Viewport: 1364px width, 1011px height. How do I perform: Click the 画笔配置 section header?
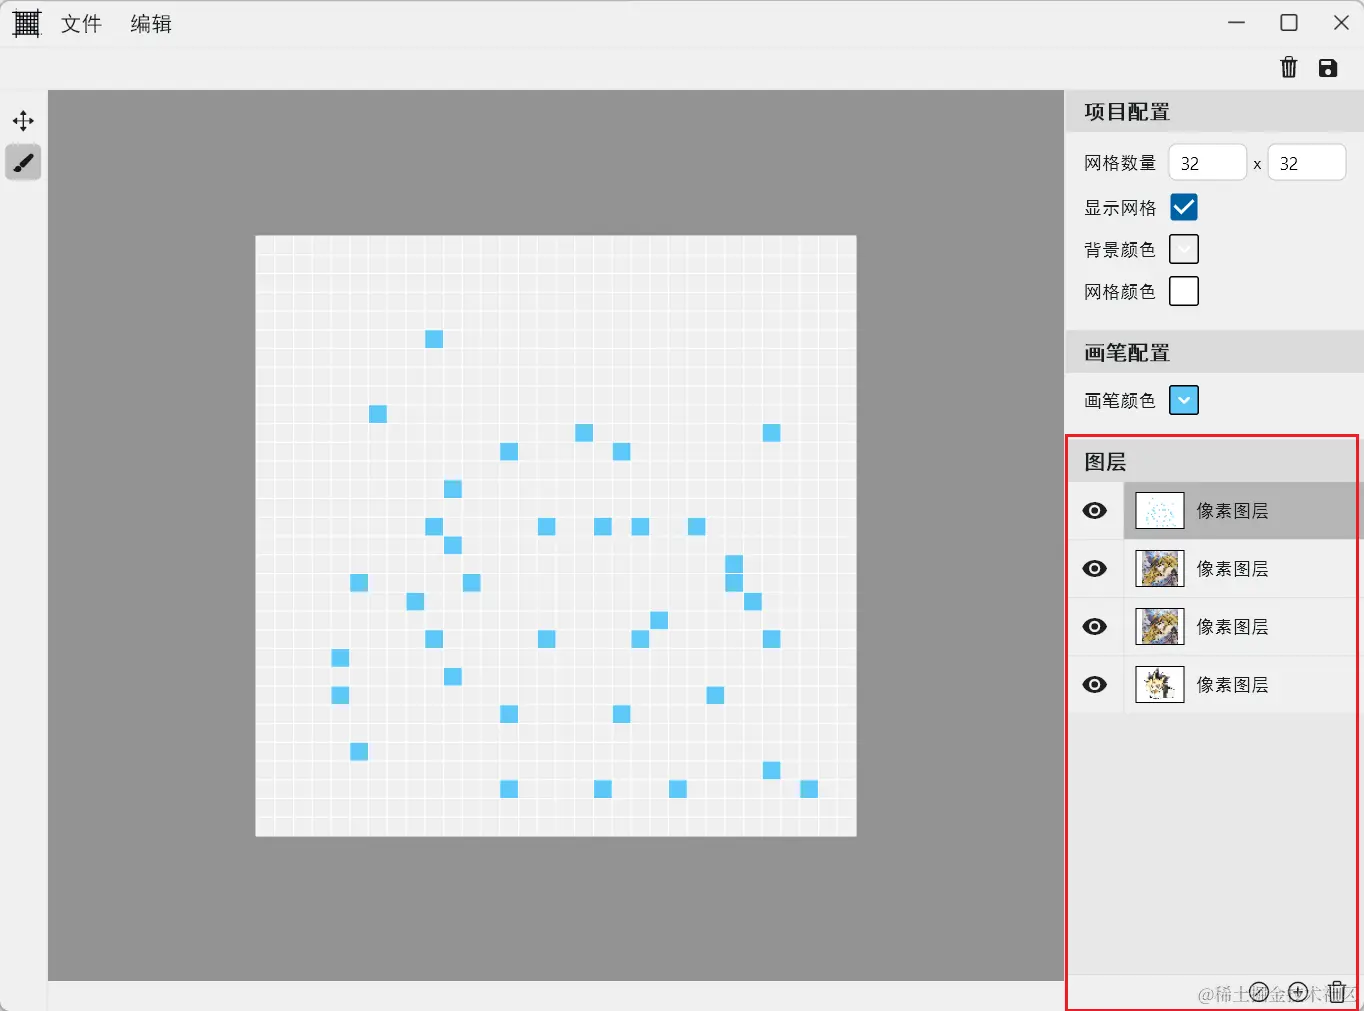pyautogui.click(x=1214, y=353)
